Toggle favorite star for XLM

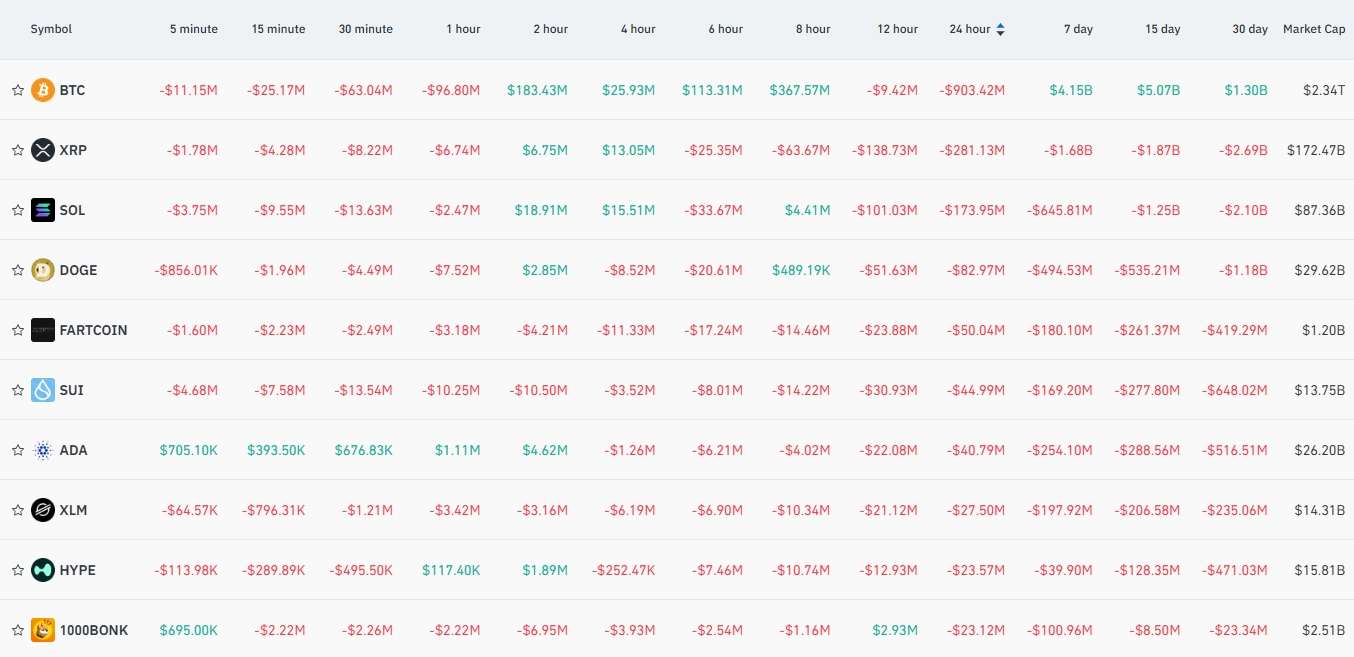pyautogui.click(x=17, y=510)
